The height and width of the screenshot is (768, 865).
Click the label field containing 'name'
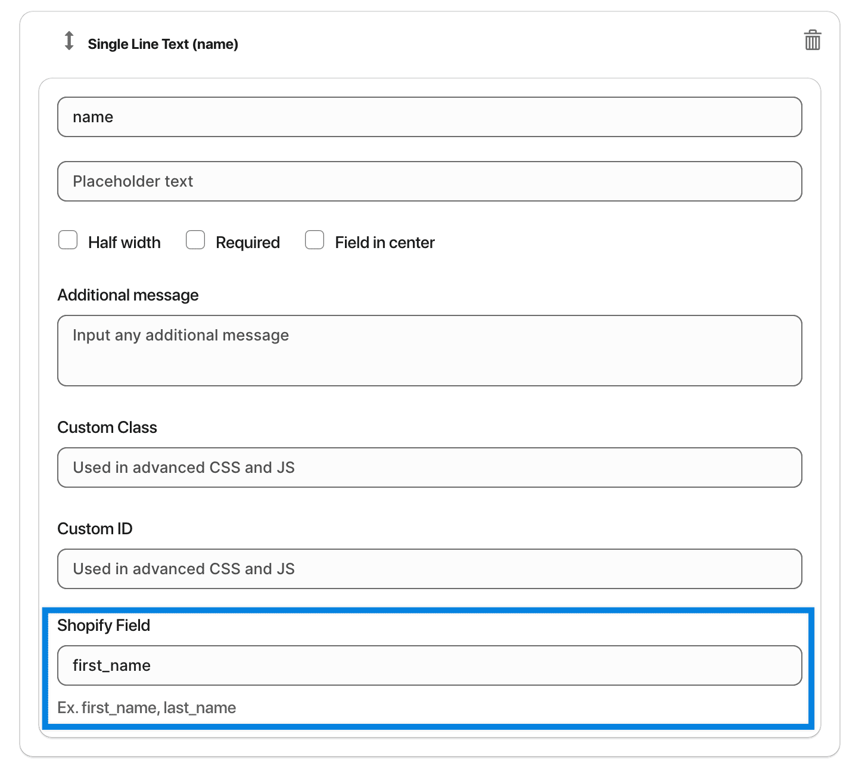click(x=430, y=117)
